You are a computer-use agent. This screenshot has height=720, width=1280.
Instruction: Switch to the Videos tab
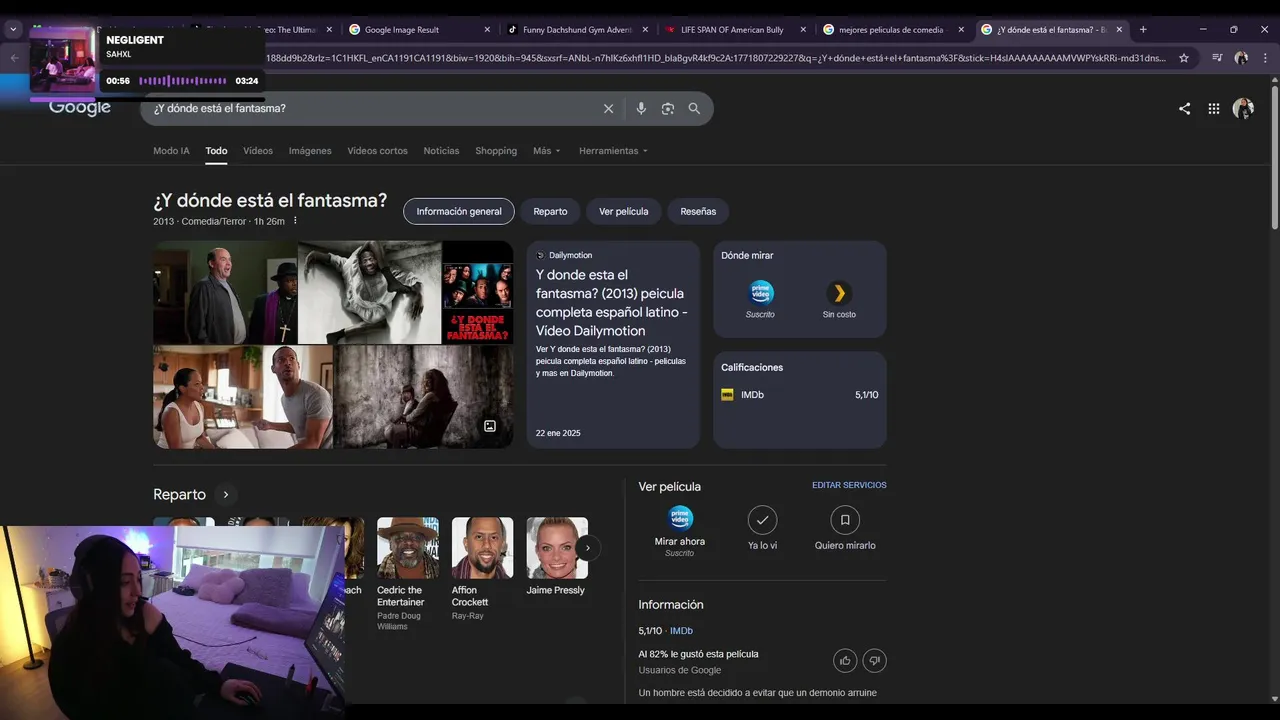258,151
